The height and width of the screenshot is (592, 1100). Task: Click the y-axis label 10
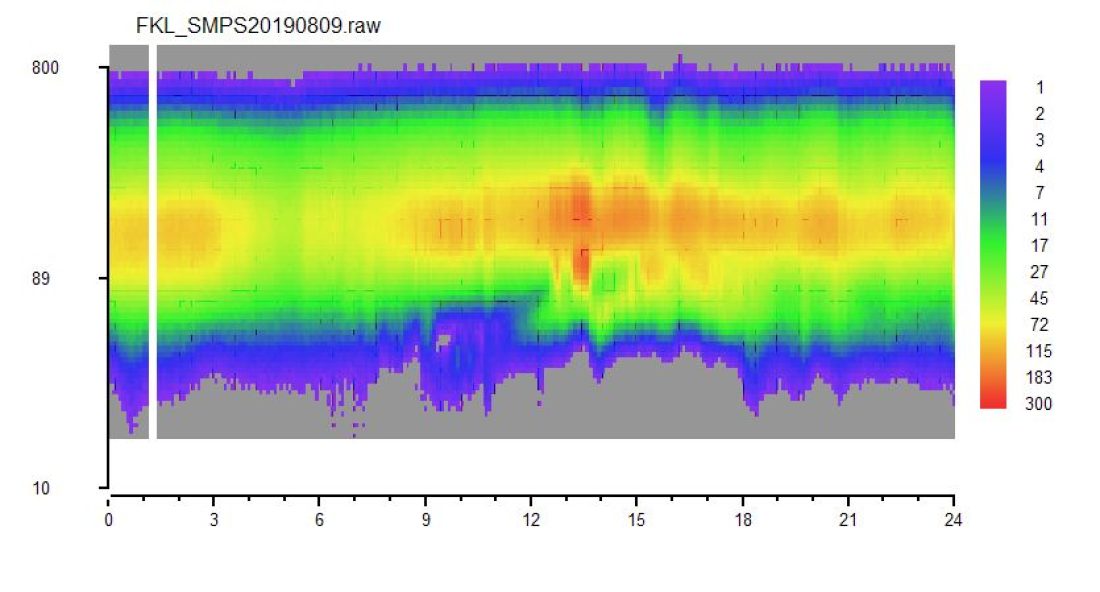pos(41,488)
